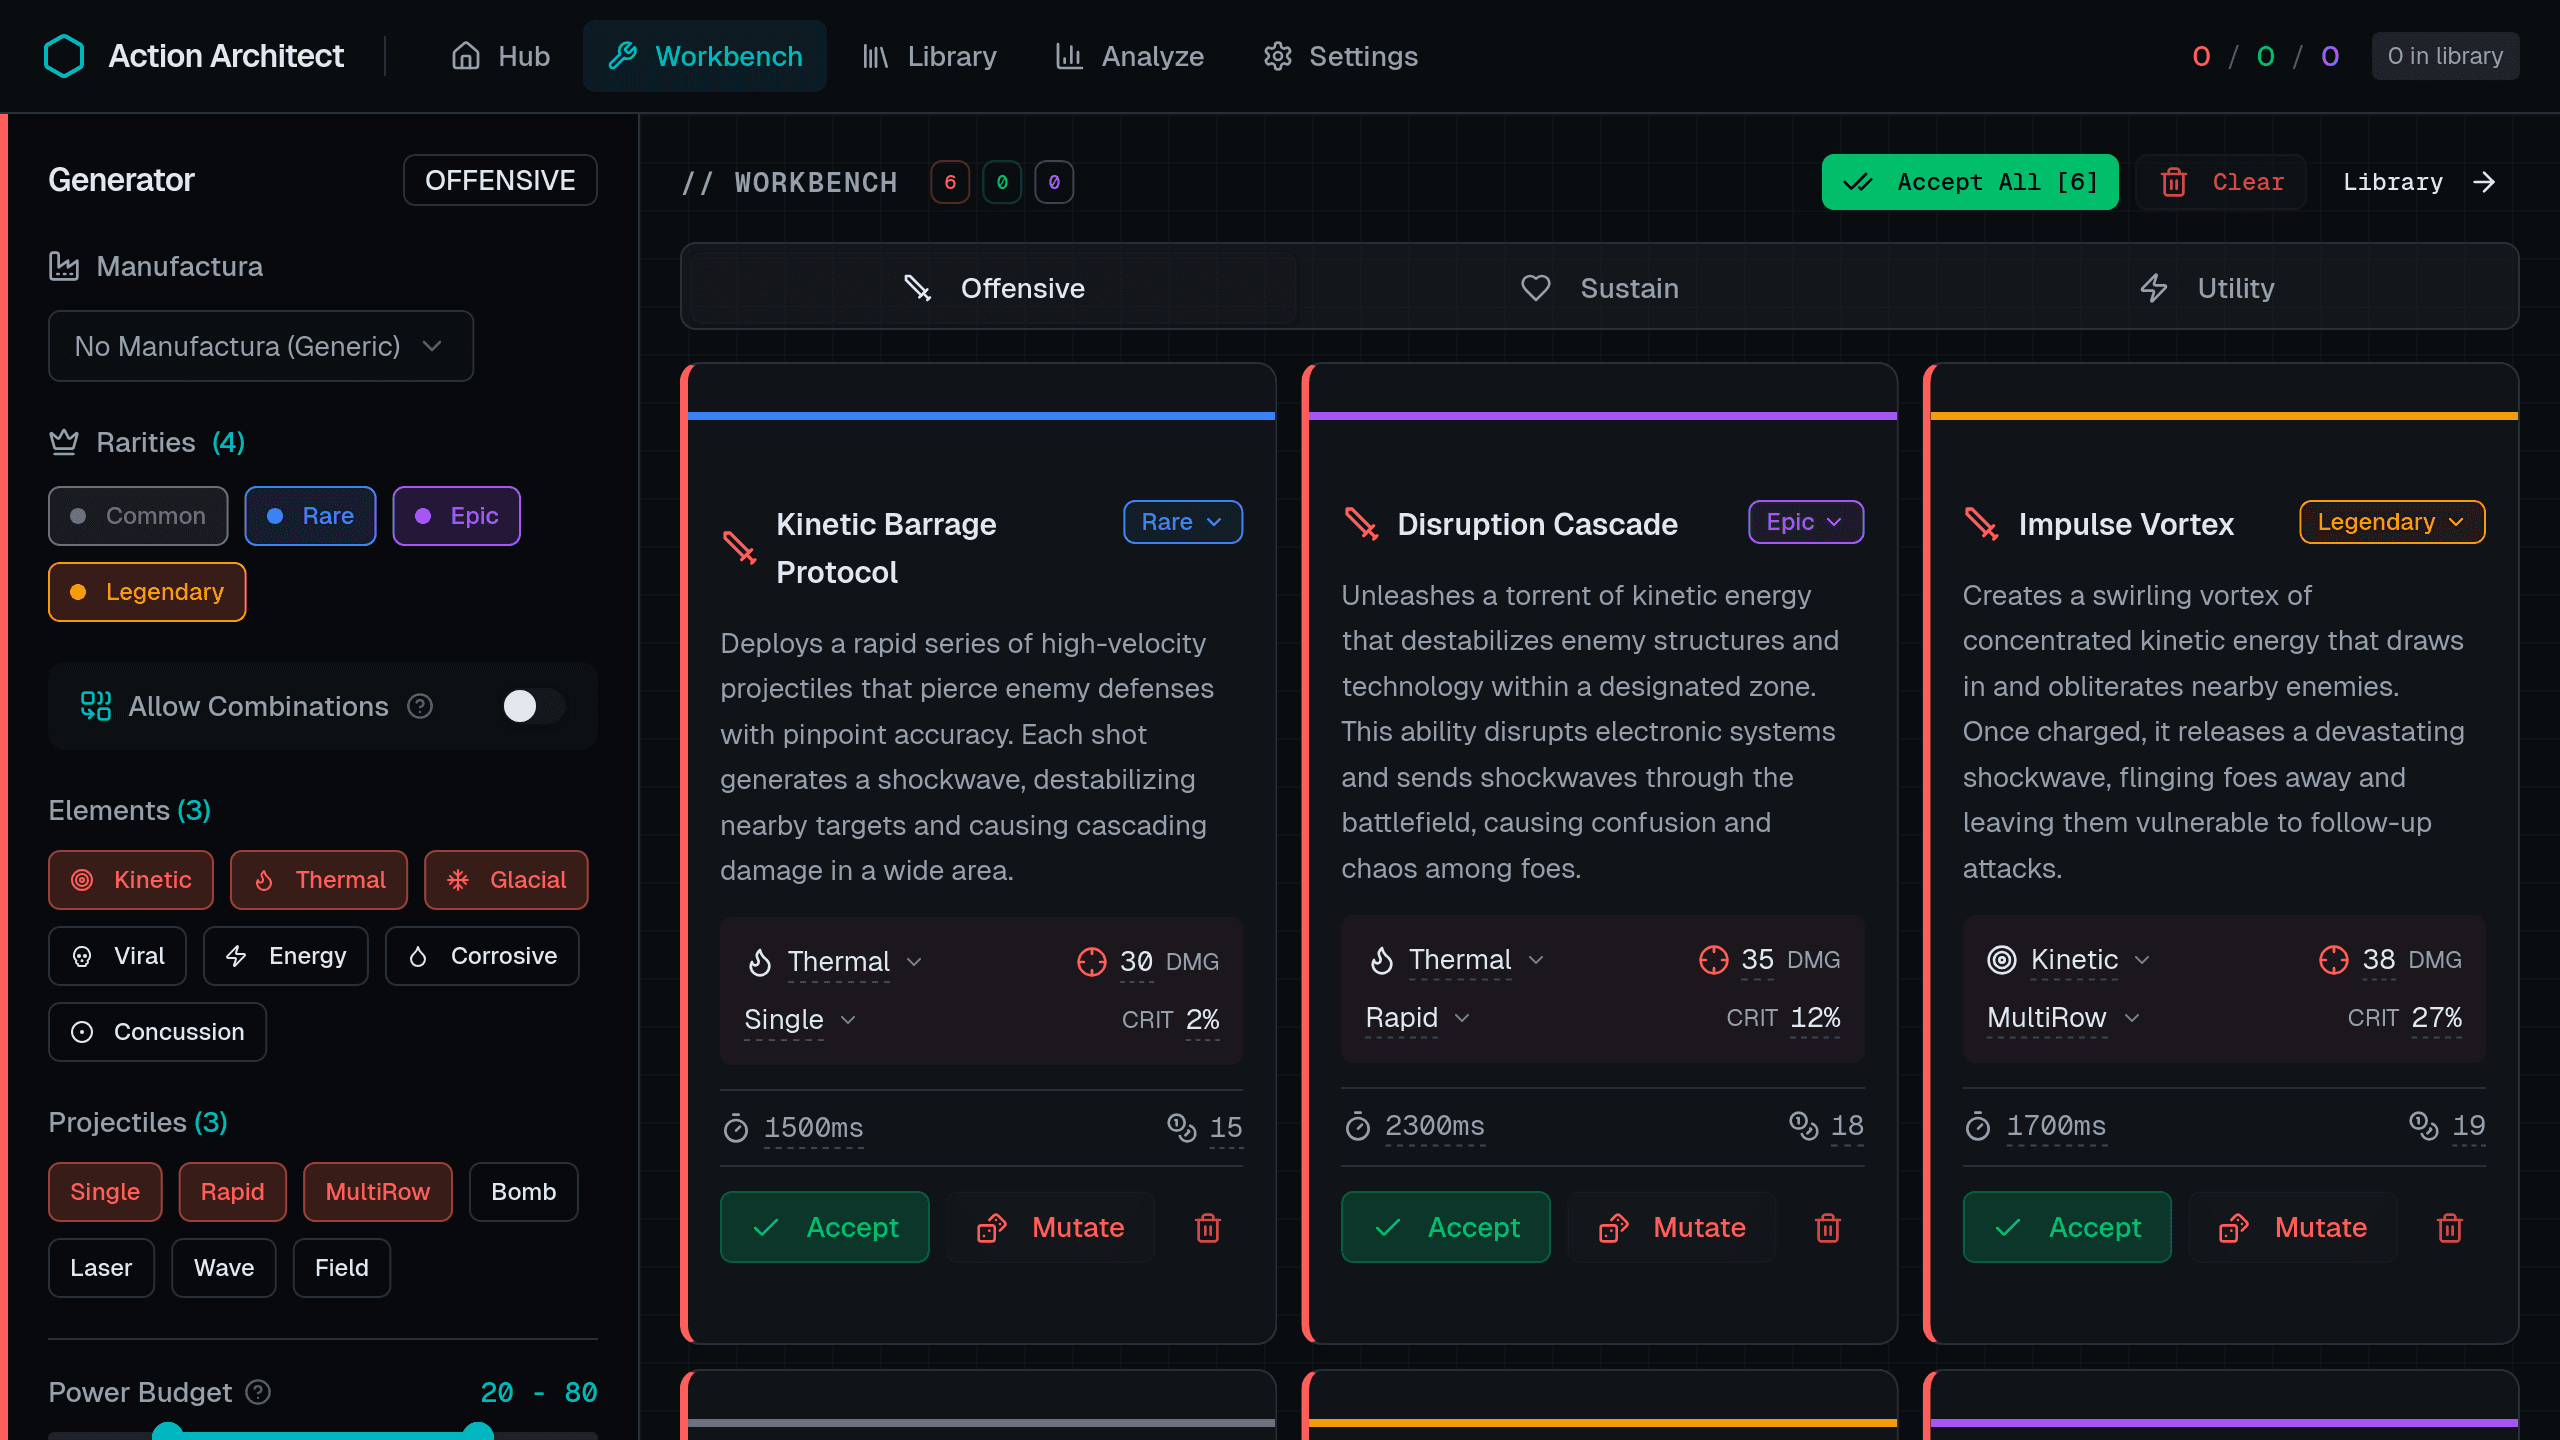The width and height of the screenshot is (2560, 1440).
Task: Click the 1500ms cooldown value
Action: (813, 1128)
